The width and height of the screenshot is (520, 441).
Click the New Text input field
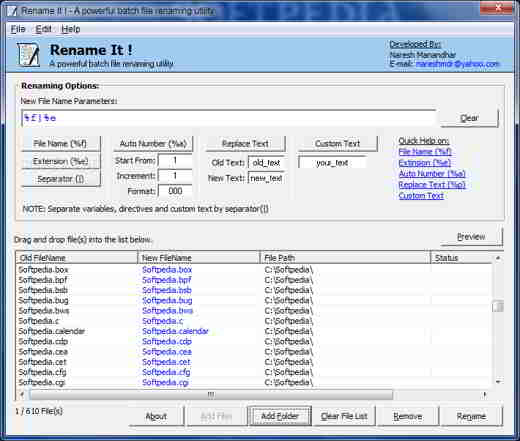pos(266,178)
